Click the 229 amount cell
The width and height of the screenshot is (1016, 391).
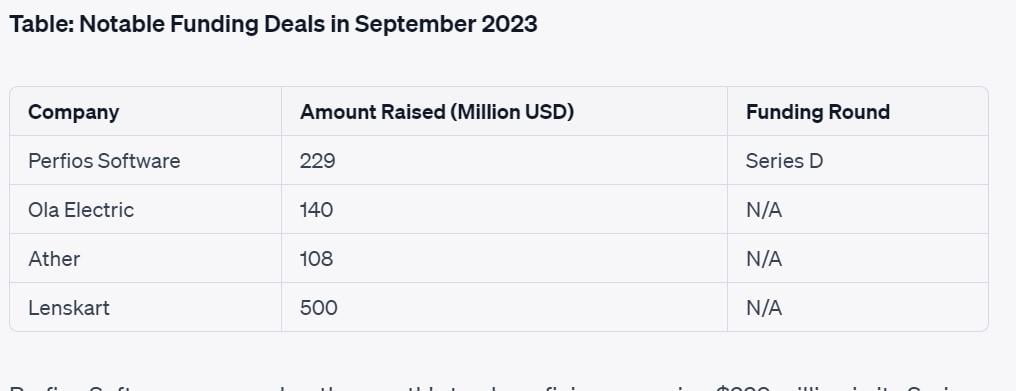318,161
